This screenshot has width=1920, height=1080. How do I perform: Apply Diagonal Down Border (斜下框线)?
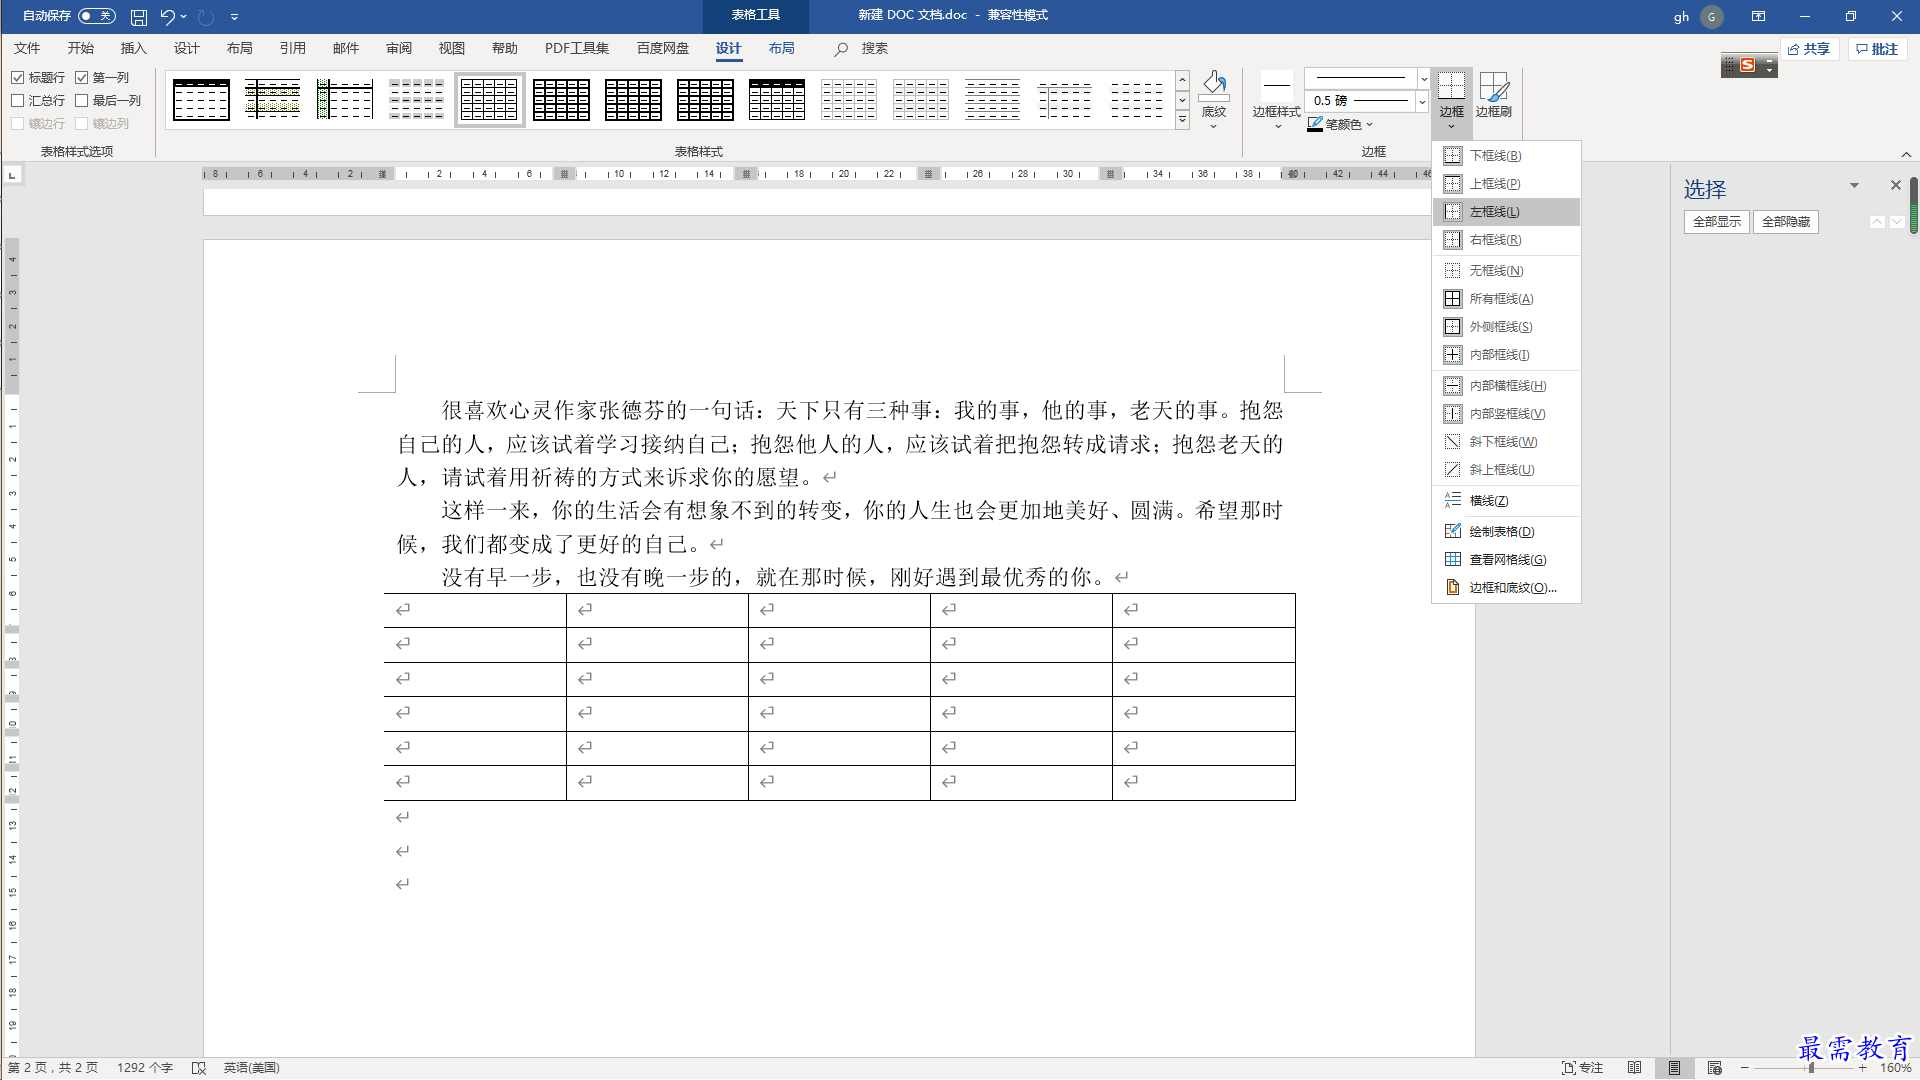(x=1506, y=442)
